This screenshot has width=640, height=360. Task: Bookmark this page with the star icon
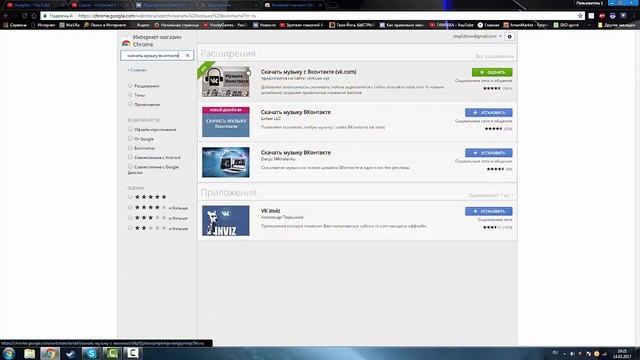pos(580,16)
